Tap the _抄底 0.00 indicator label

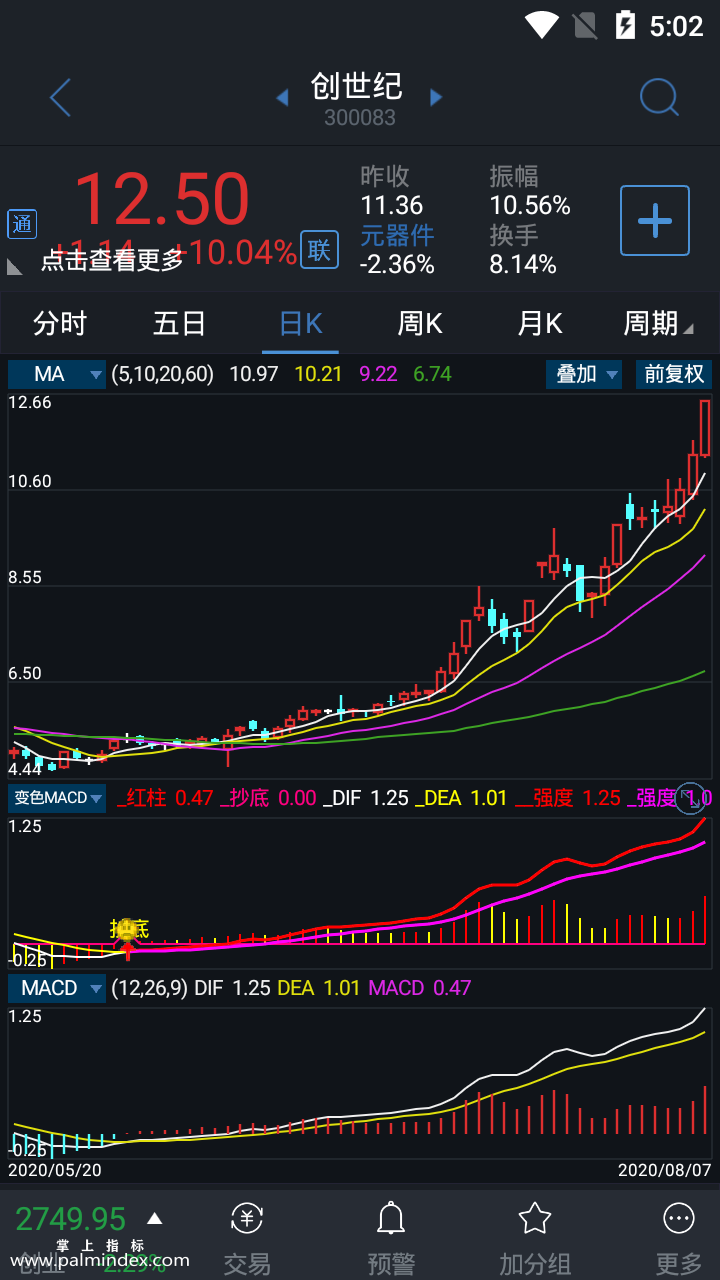[x=269, y=798]
